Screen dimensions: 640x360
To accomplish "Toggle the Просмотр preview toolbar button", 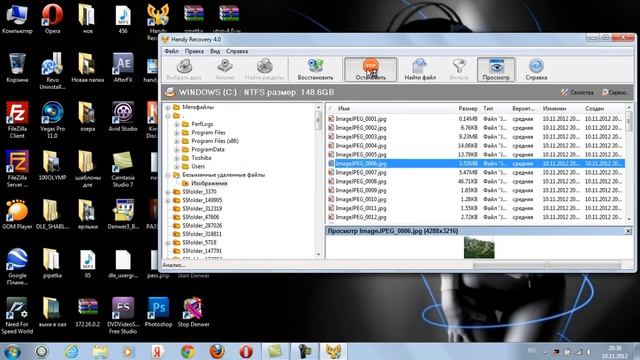I will (x=496, y=69).
